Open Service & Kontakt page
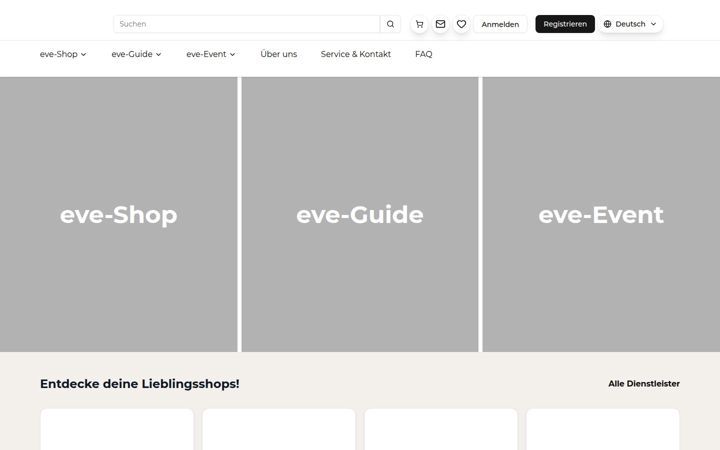720x450 pixels. [356, 54]
